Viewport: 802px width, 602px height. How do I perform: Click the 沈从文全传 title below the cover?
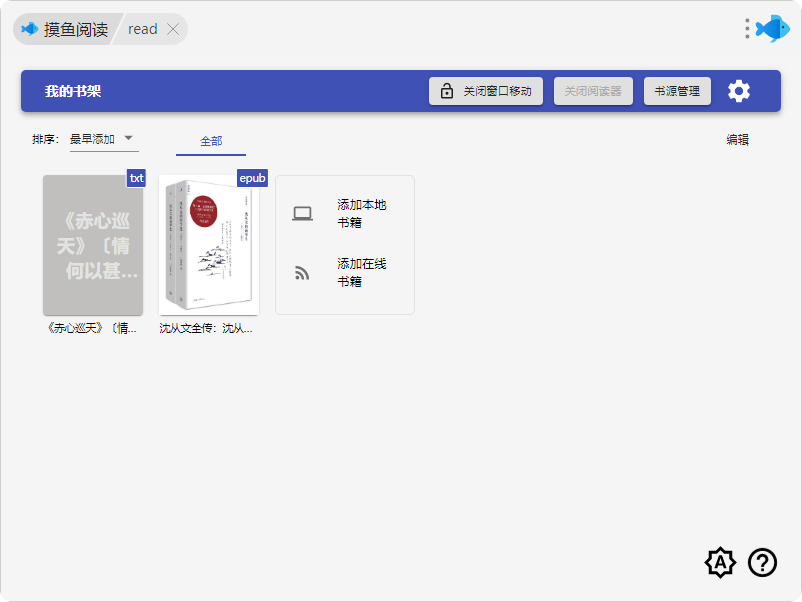point(206,328)
